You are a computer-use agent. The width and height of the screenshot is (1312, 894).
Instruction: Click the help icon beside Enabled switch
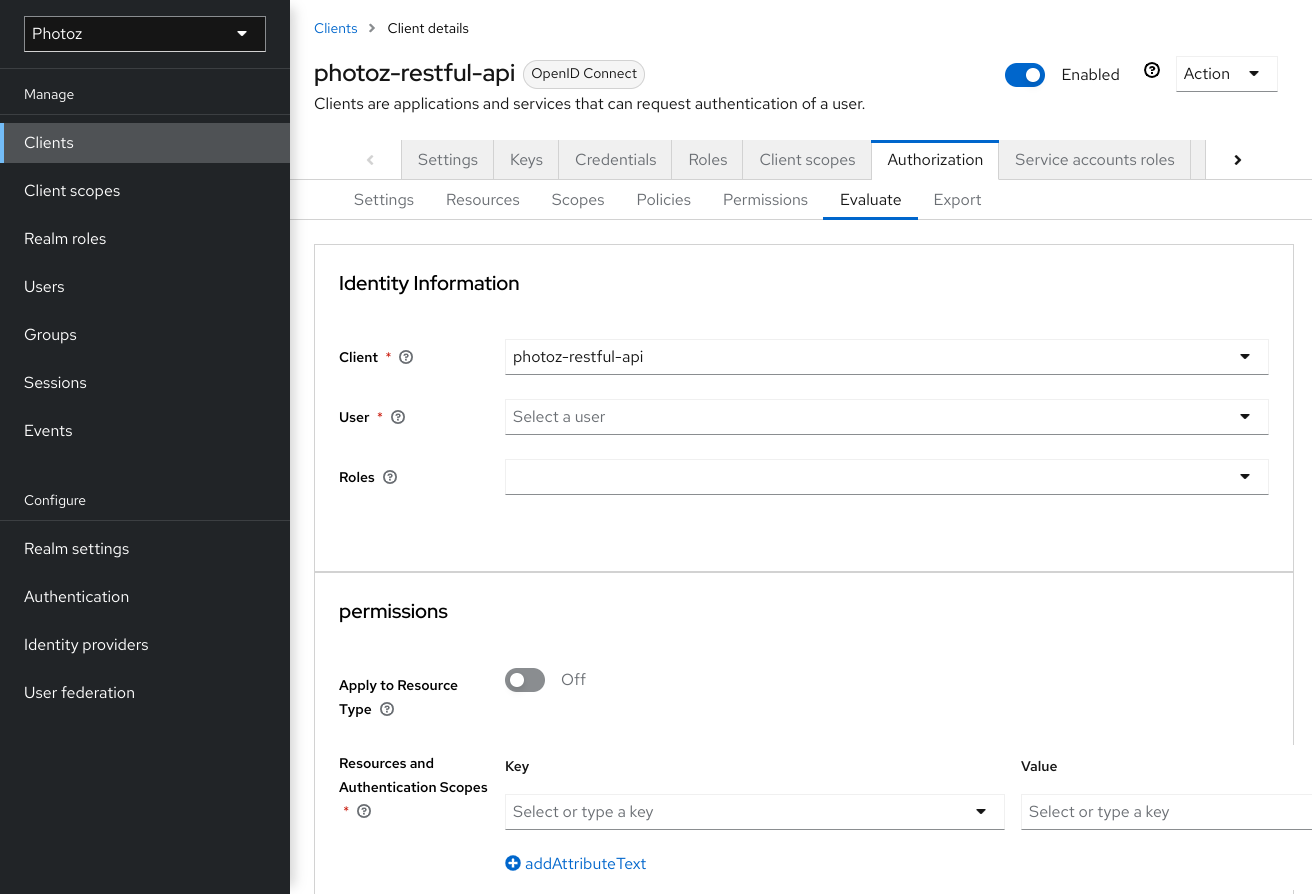point(1152,70)
